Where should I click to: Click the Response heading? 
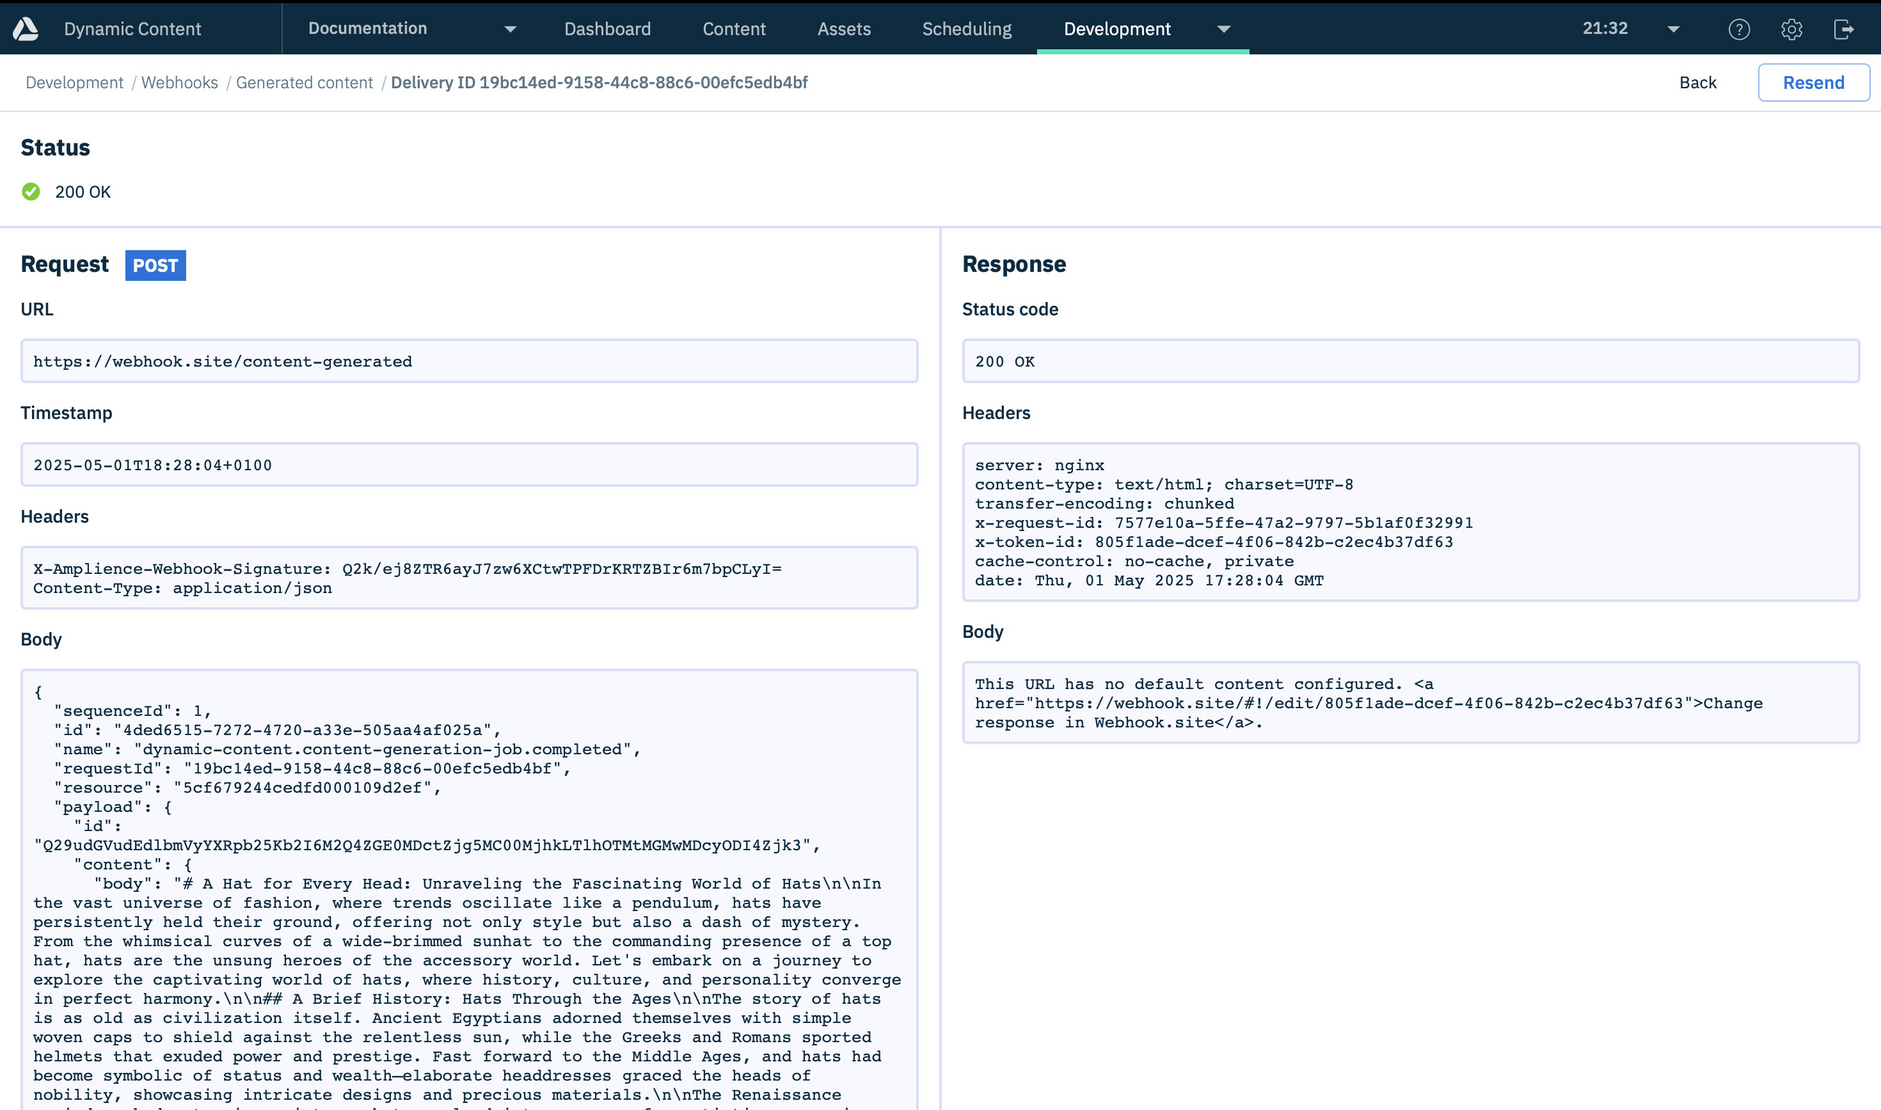(x=1014, y=264)
